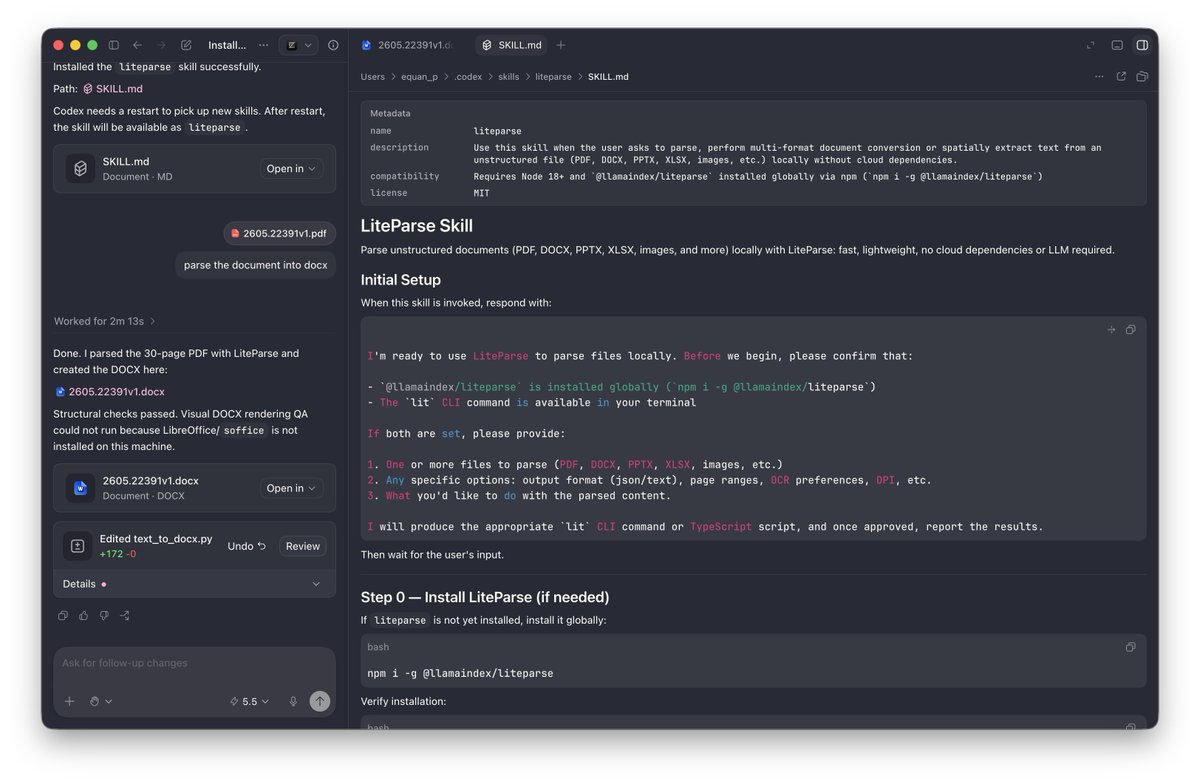
Task: Undo the text_to_docx.py edit
Action: (246, 546)
